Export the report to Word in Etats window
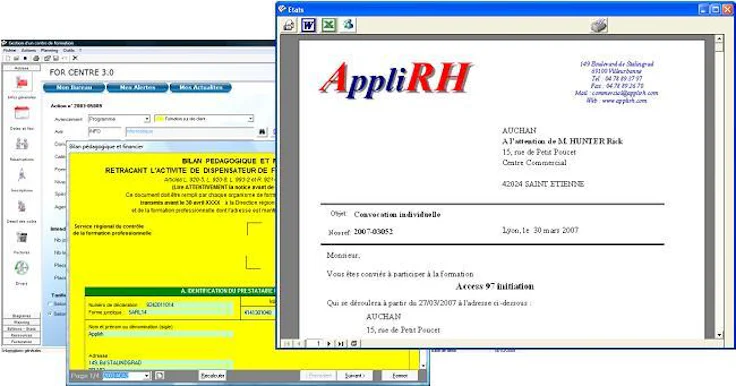This screenshot has width=736, height=386. 308,25
